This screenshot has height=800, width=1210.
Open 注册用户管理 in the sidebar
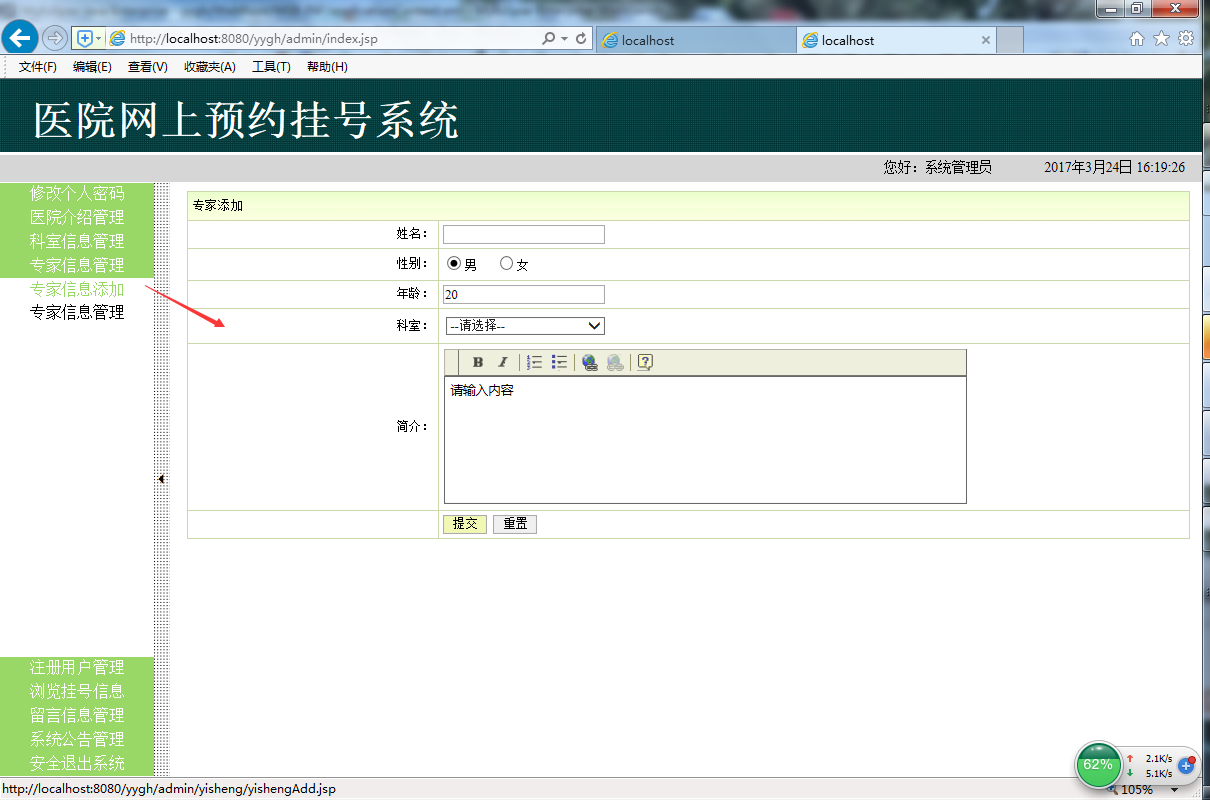77,667
